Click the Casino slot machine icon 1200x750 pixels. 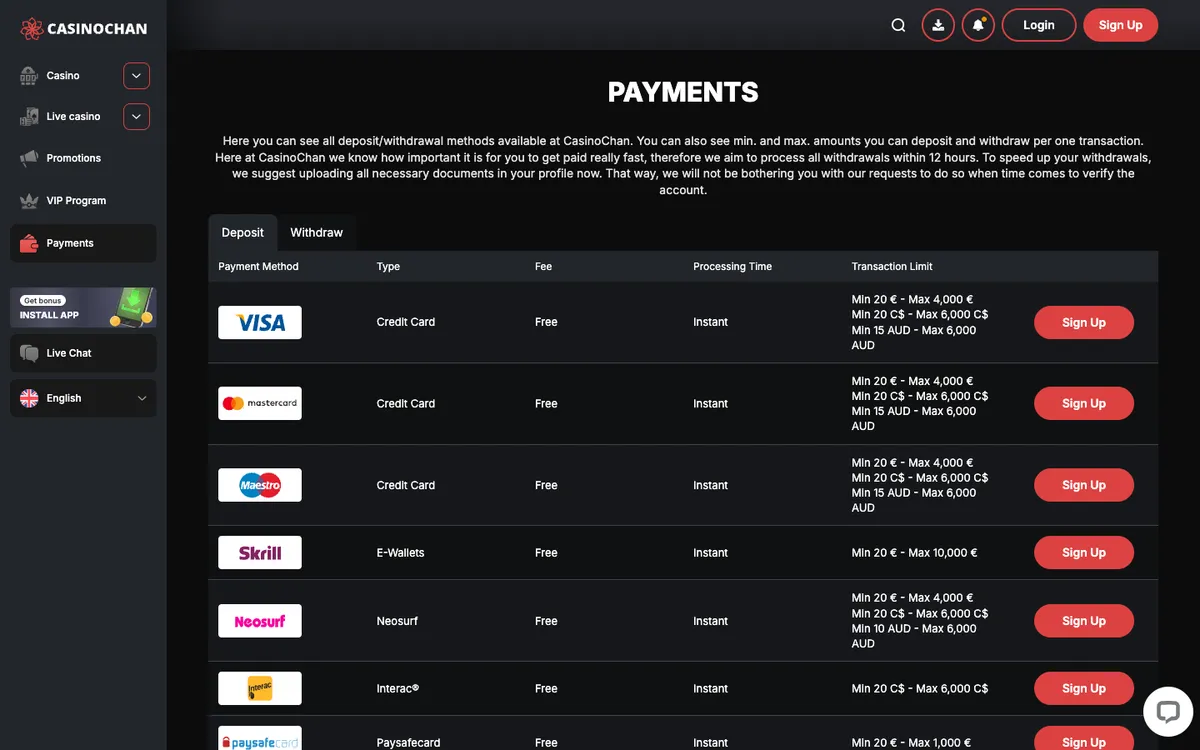pyautogui.click(x=29, y=75)
